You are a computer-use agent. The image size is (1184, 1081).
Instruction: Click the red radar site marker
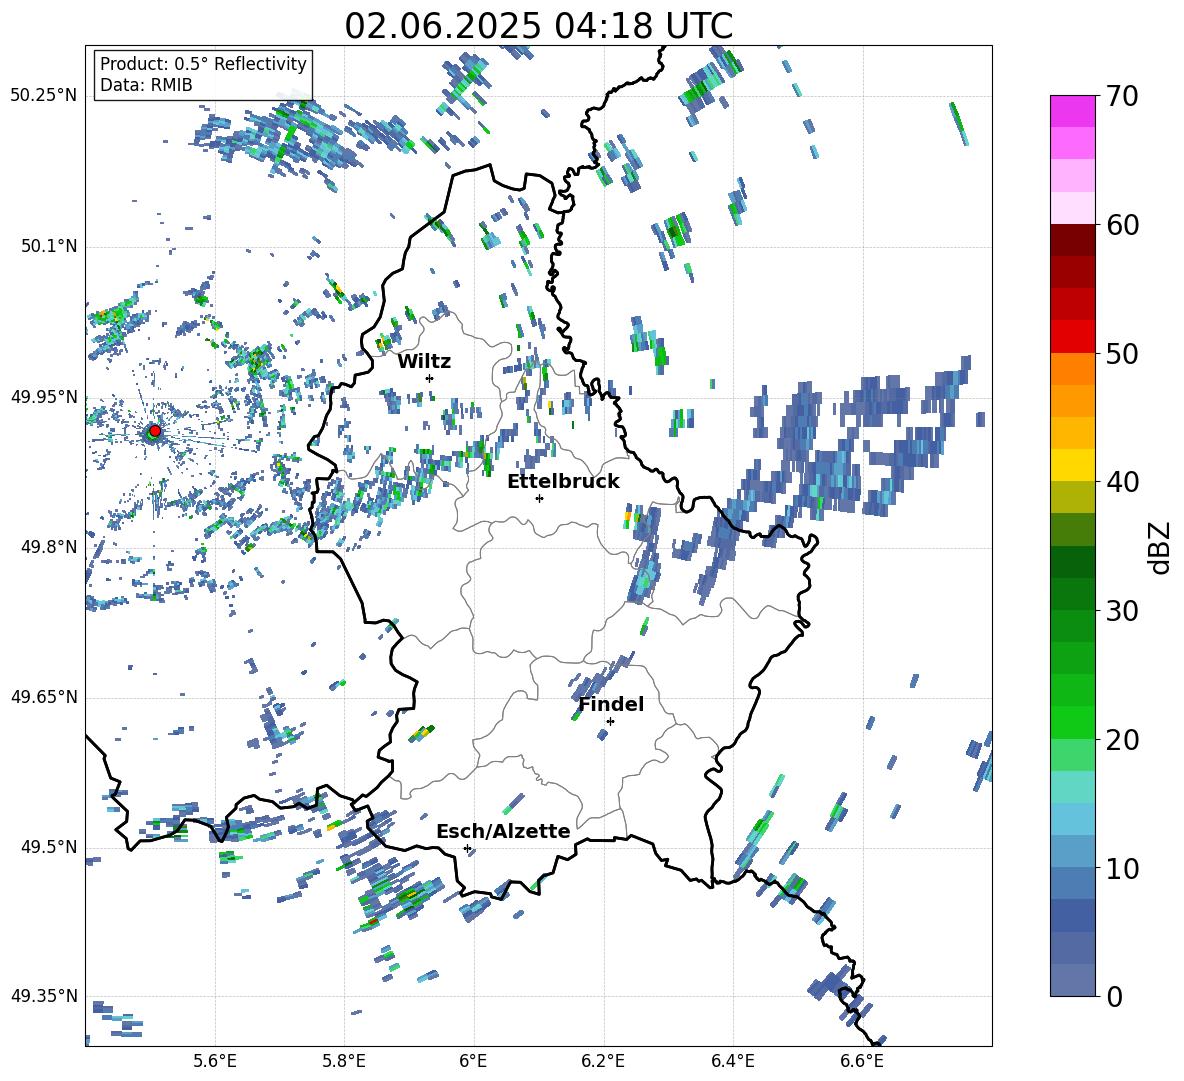tap(155, 431)
